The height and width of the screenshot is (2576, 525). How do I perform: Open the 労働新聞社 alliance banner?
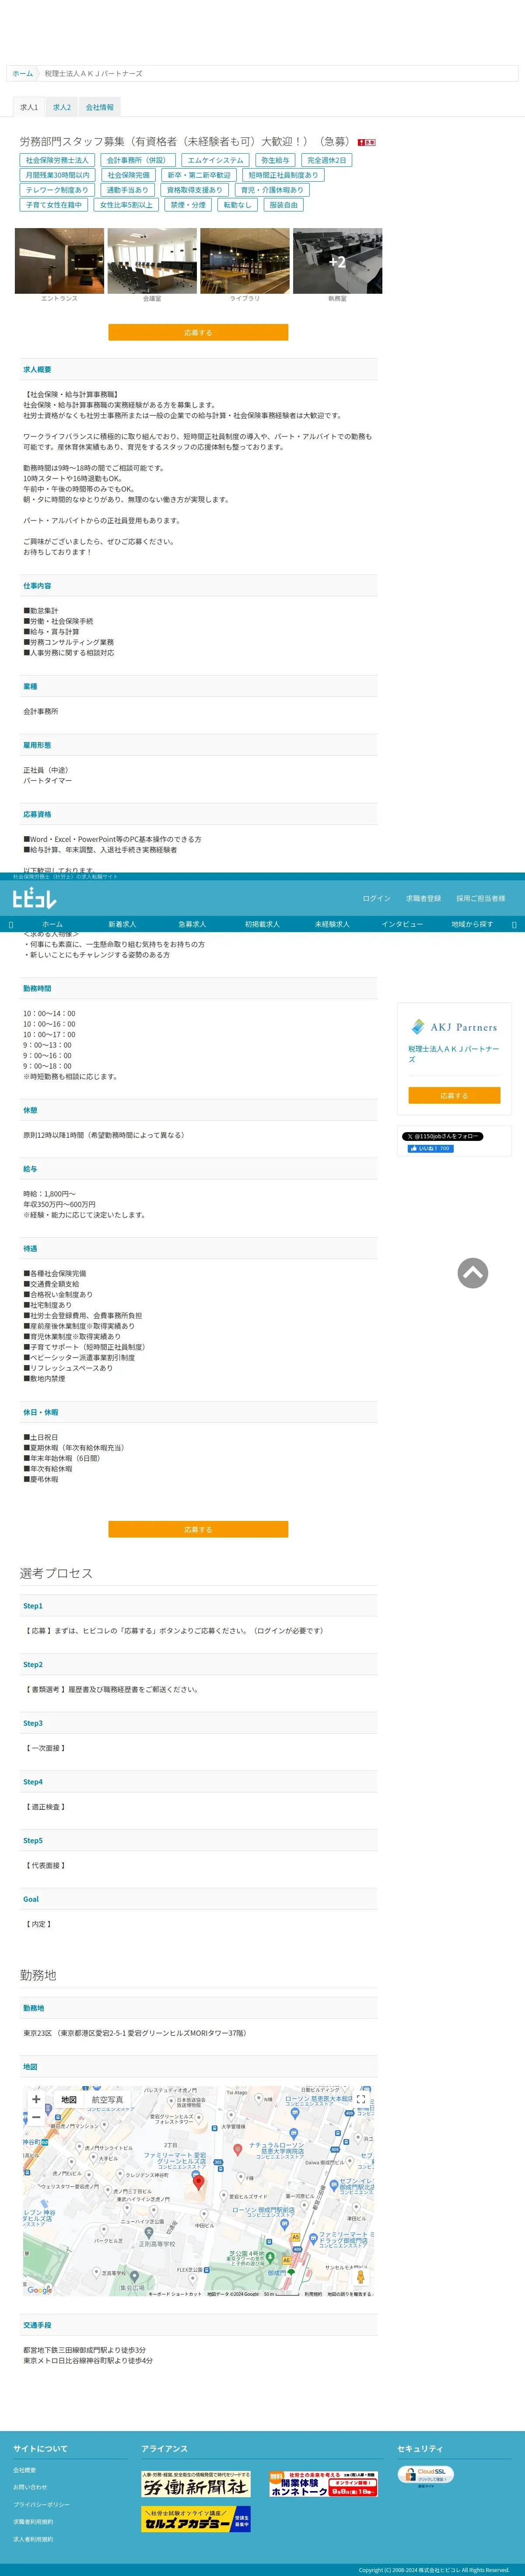pyautogui.click(x=196, y=2483)
